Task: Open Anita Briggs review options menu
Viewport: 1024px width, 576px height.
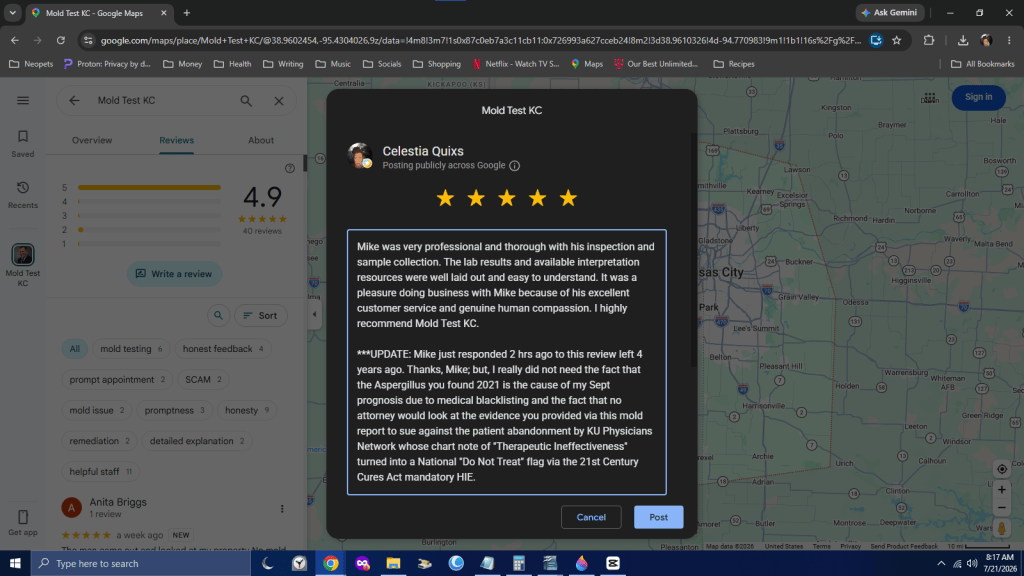Action: coord(282,509)
